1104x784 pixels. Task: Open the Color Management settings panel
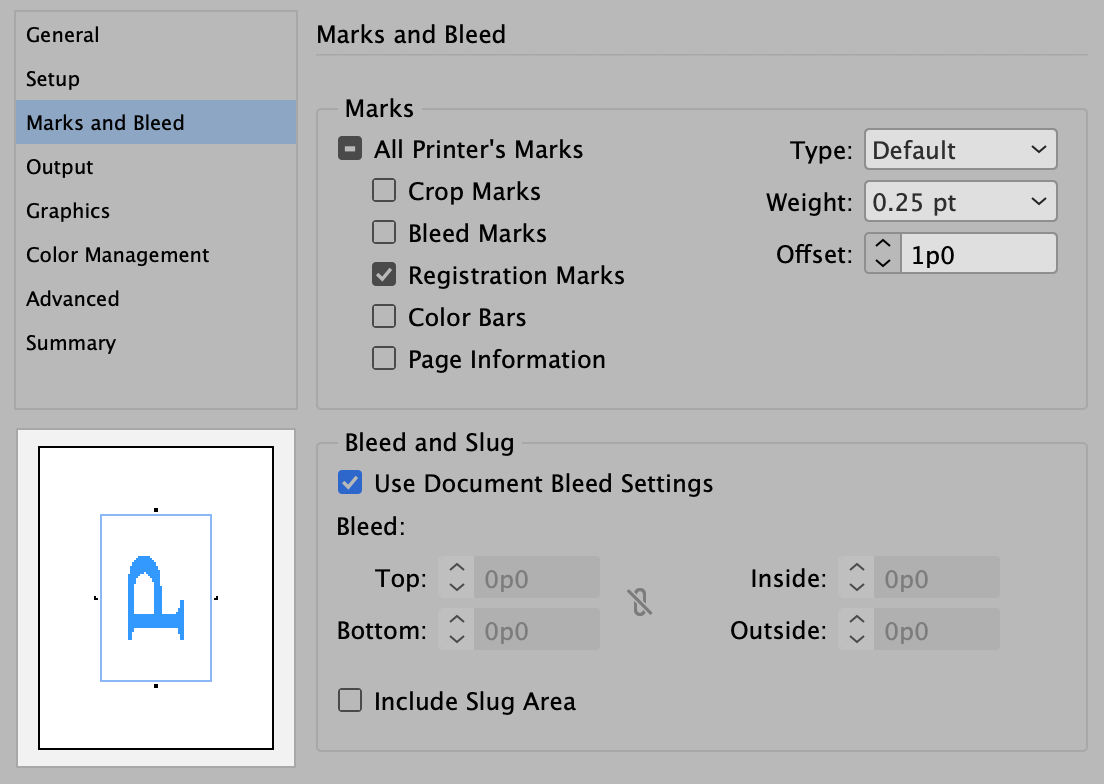point(117,255)
